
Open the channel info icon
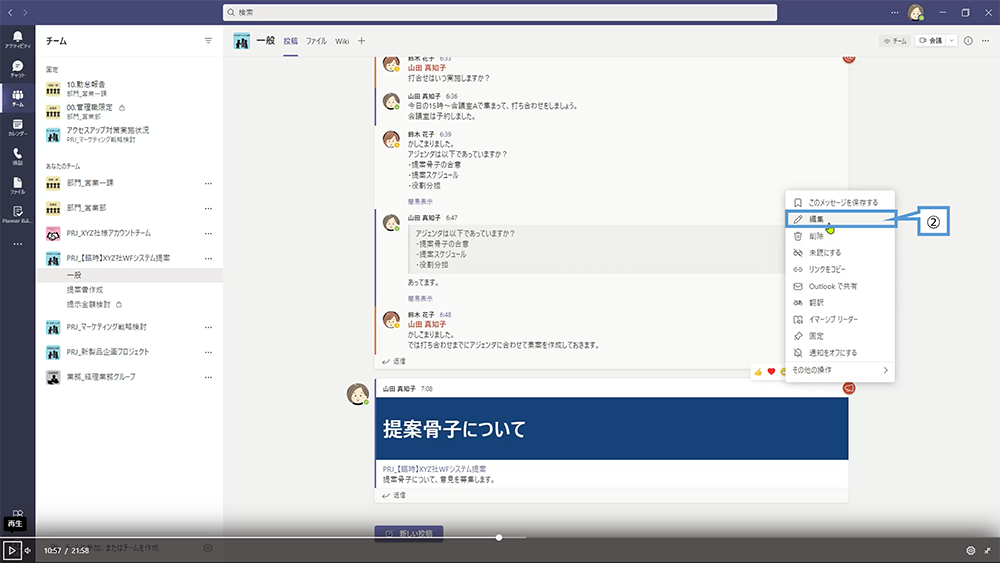(968, 41)
